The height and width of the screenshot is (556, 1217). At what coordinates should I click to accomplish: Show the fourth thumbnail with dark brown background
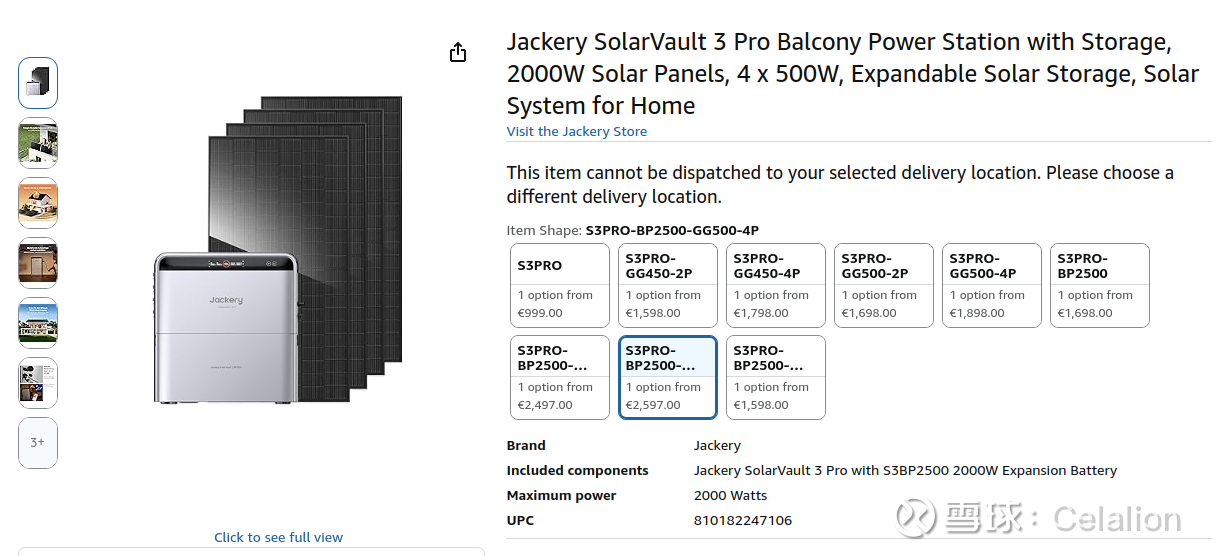tap(38, 263)
